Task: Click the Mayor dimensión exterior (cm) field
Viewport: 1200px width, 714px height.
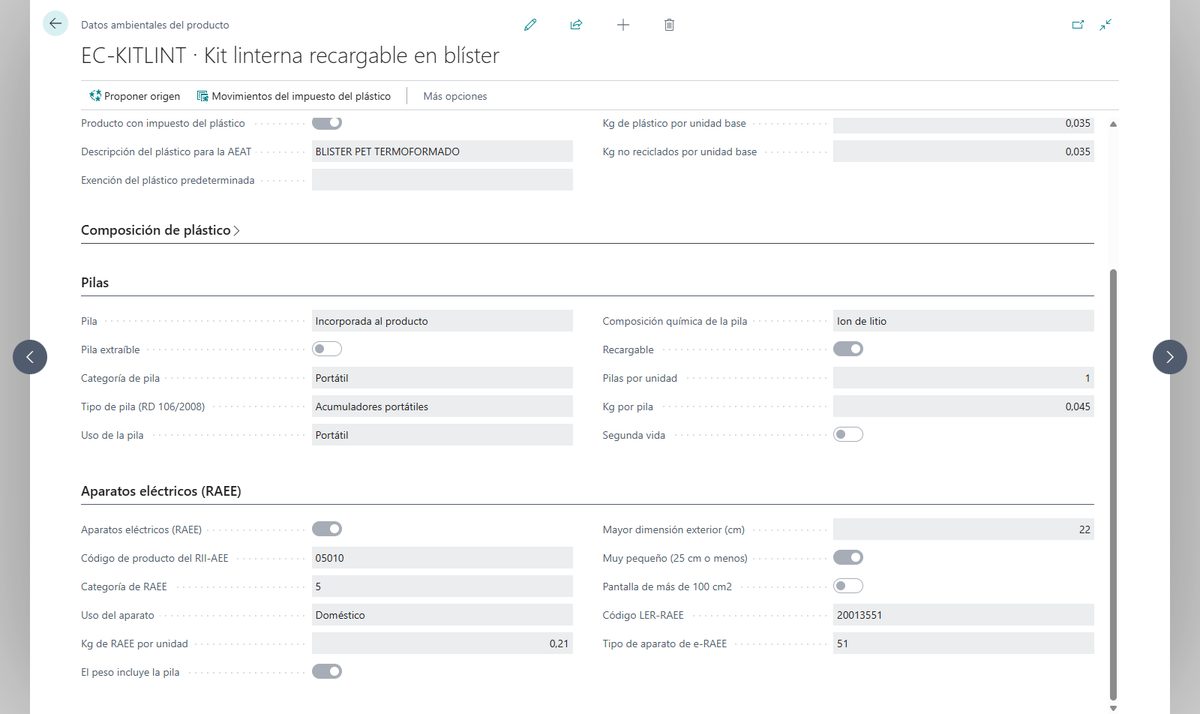Action: pyautogui.click(x=963, y=529)
